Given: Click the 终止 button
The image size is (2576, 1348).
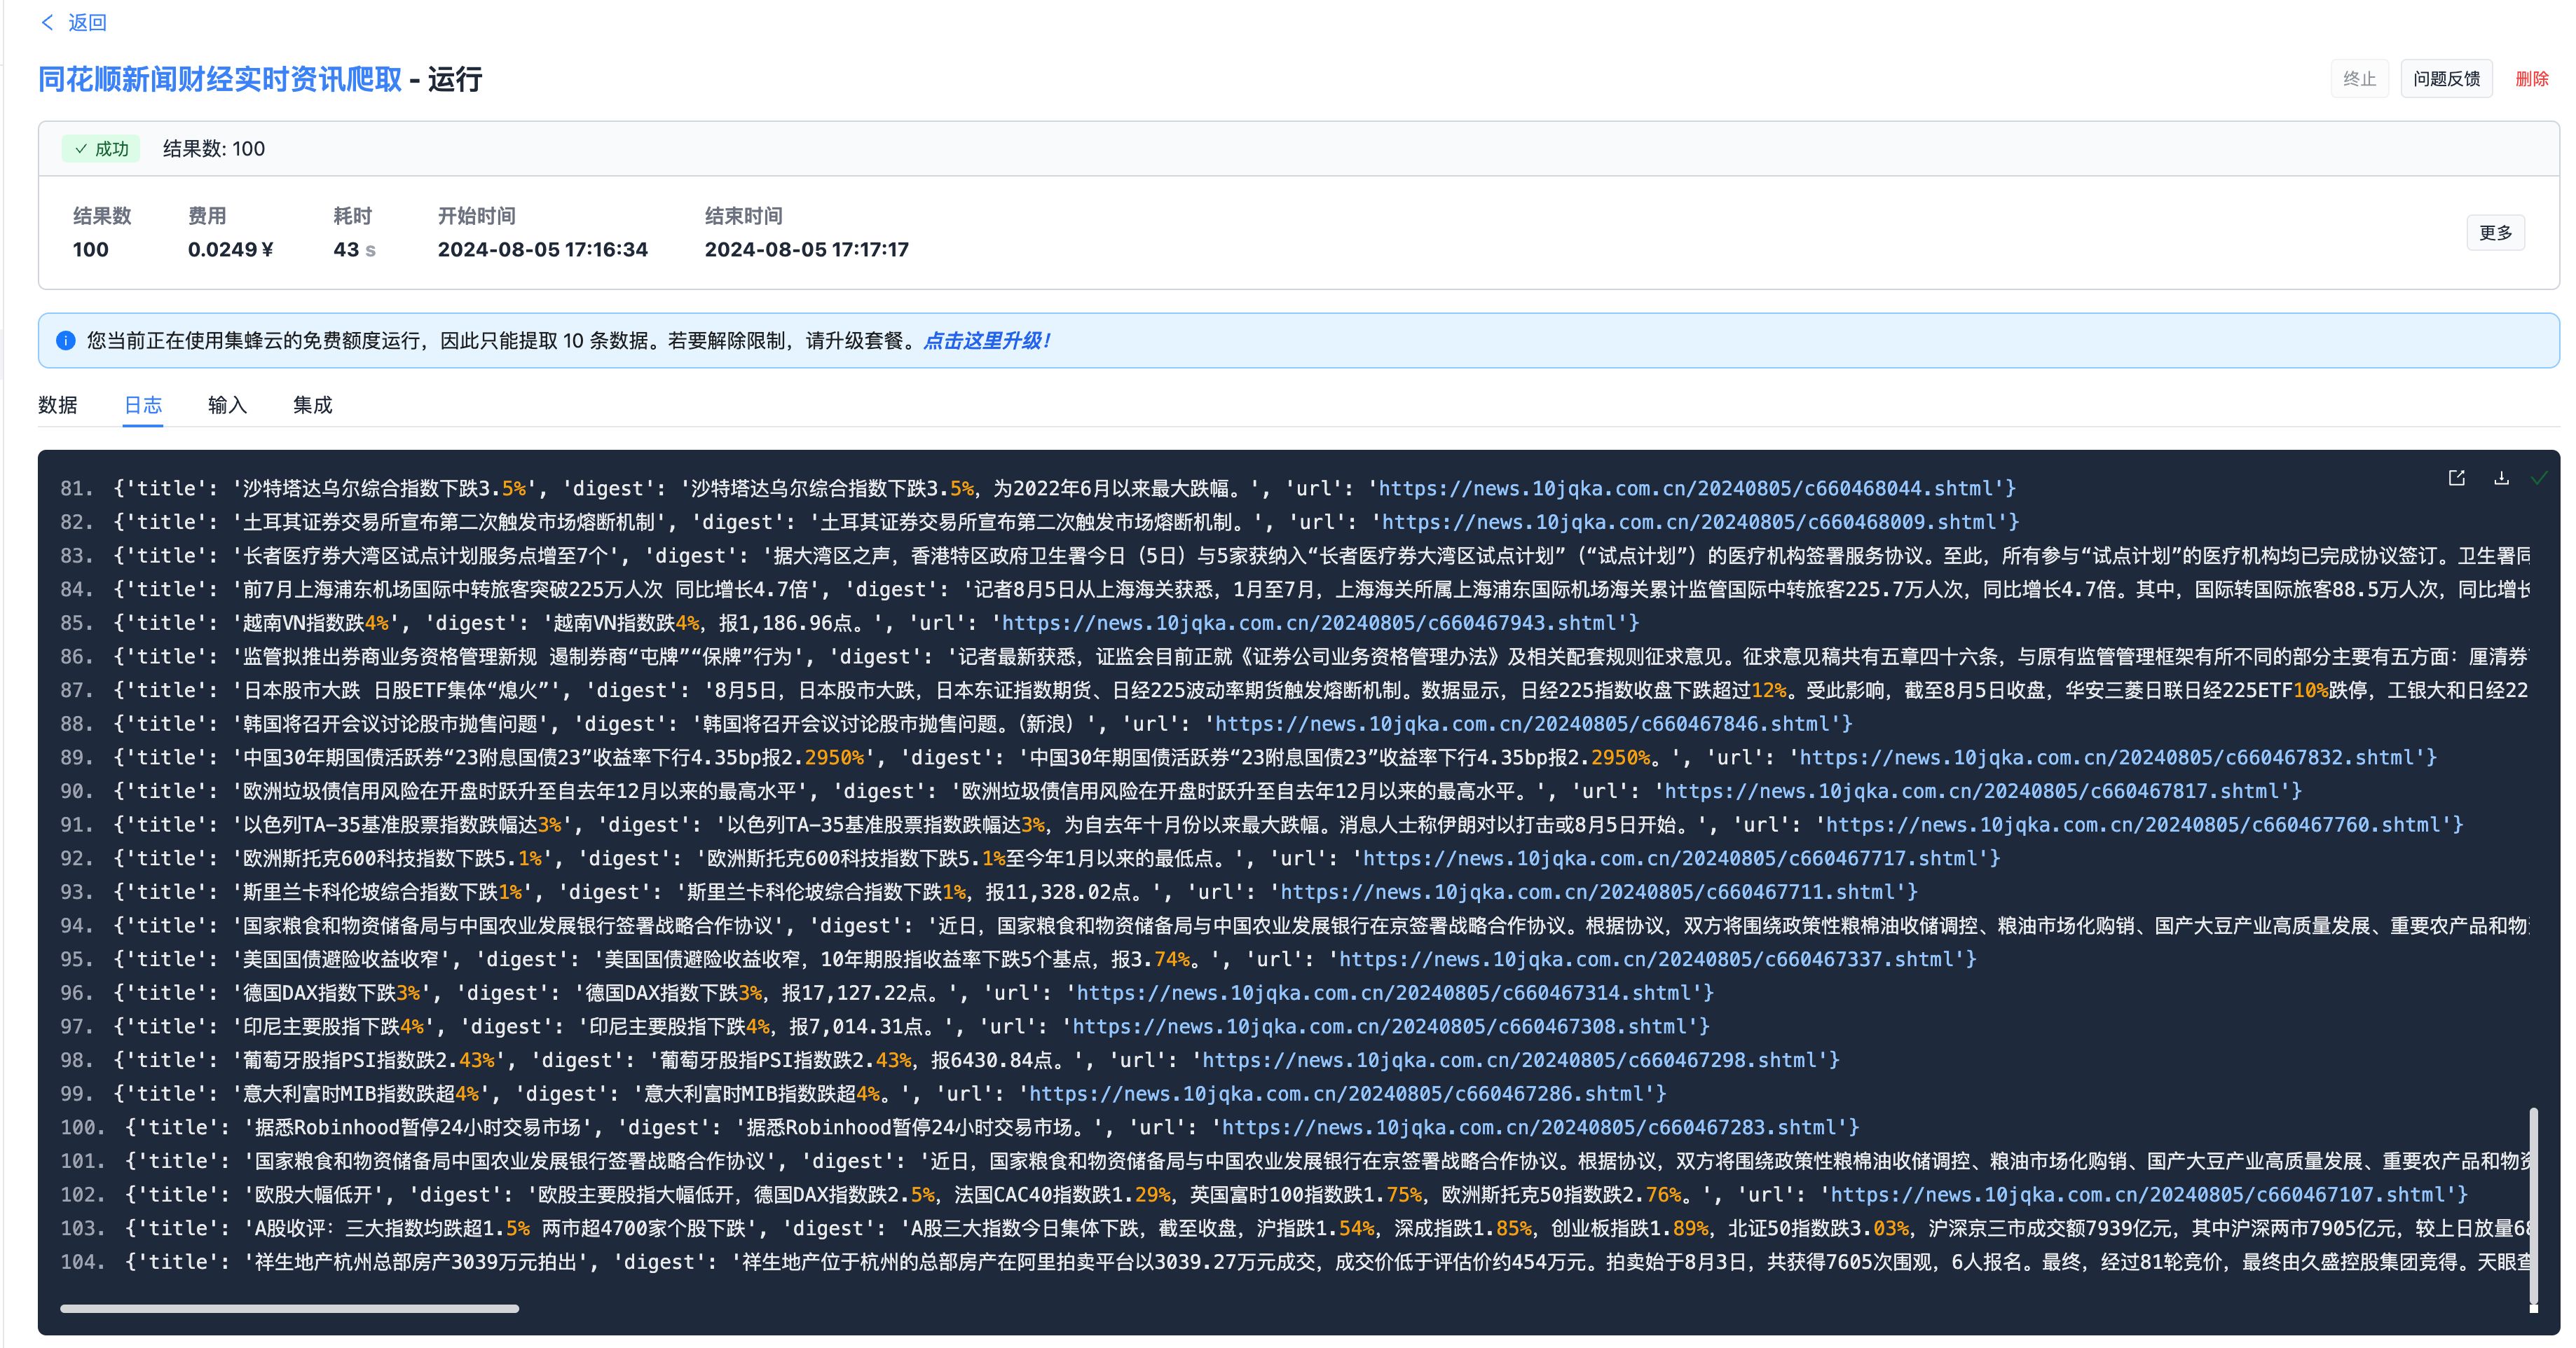Looking at the screenshot, I should (2359, 78).
